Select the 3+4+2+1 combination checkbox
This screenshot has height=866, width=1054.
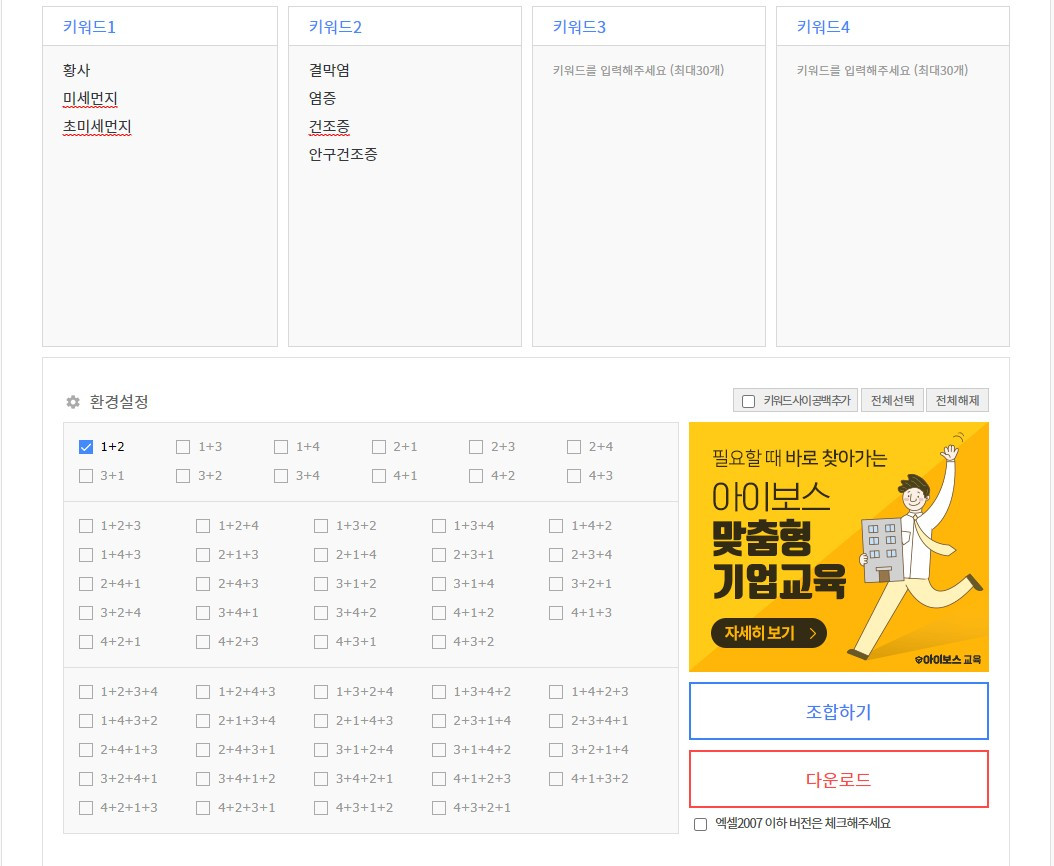pos(321,779)
